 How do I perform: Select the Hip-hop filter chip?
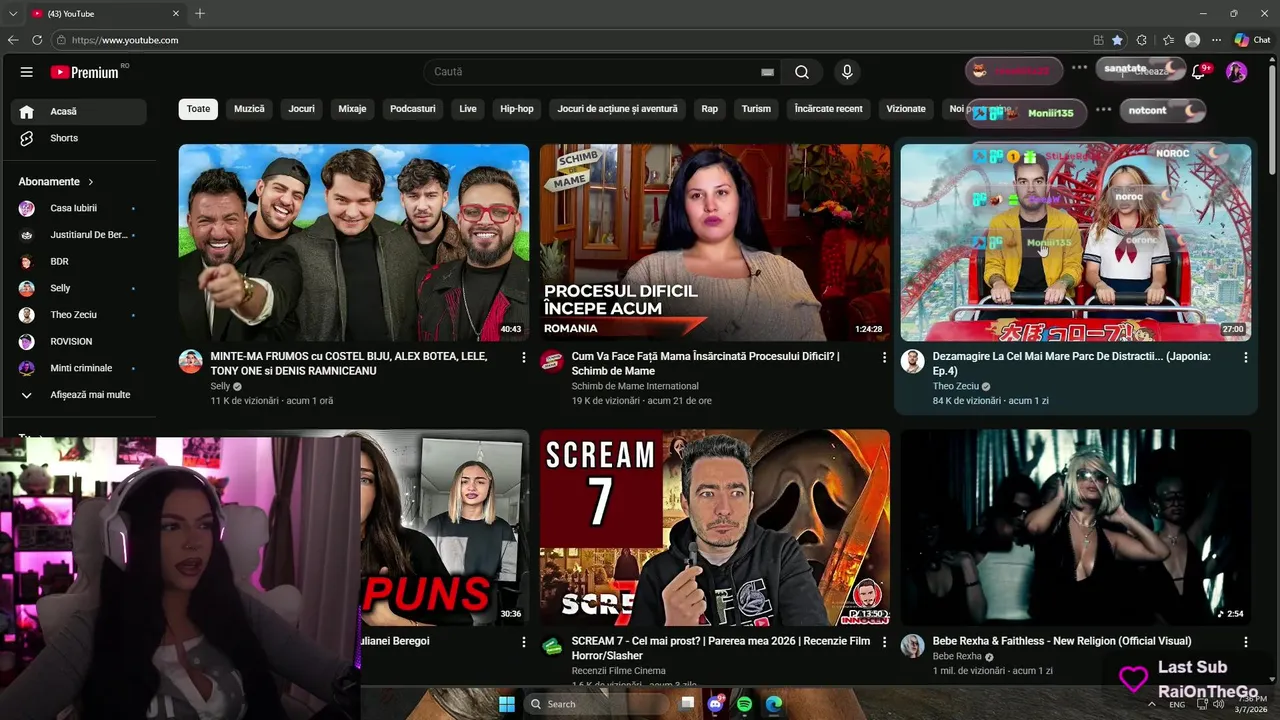[x=517, y=109]
